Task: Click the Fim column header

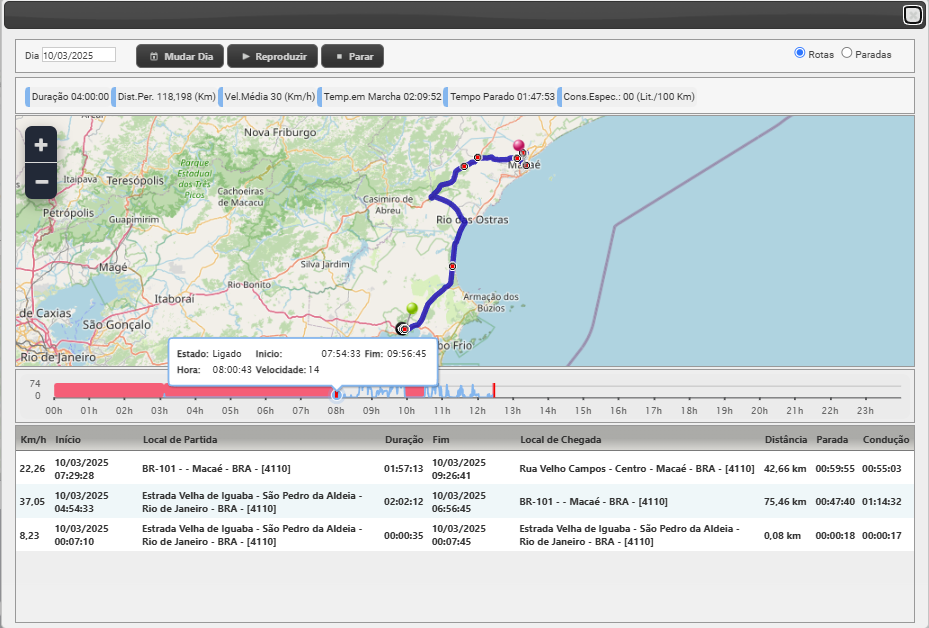Action: 441,440
